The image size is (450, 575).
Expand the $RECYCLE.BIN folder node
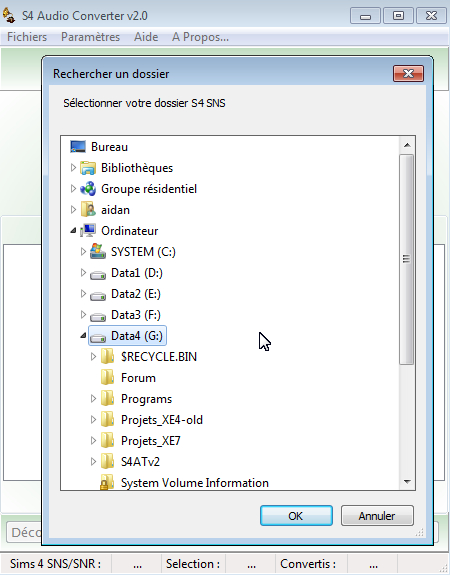(93, 356)
